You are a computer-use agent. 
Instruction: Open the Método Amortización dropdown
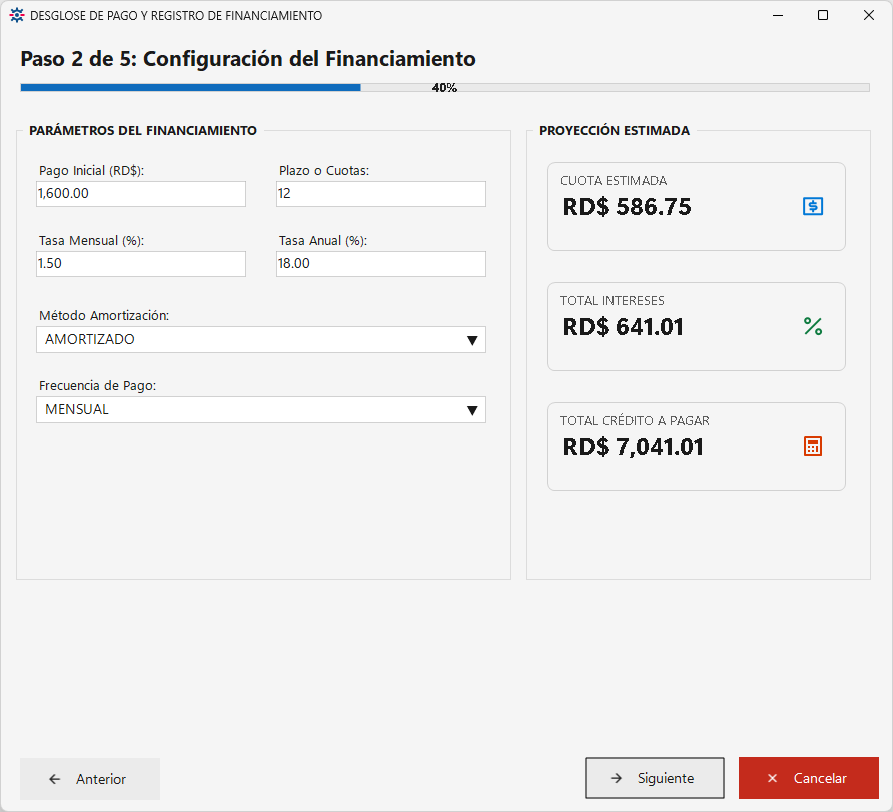pos(261,339)
